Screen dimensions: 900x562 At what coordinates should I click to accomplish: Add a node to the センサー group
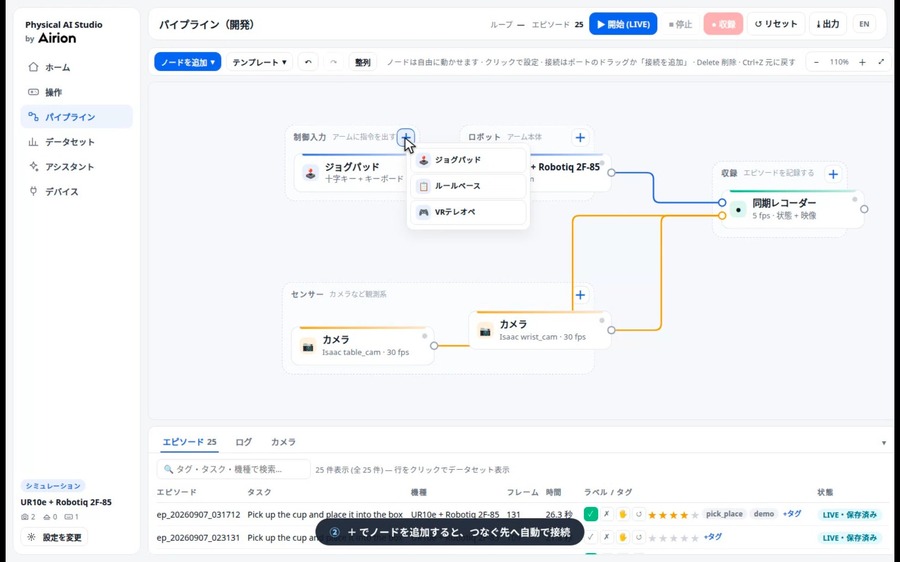[x=580, y=294]
